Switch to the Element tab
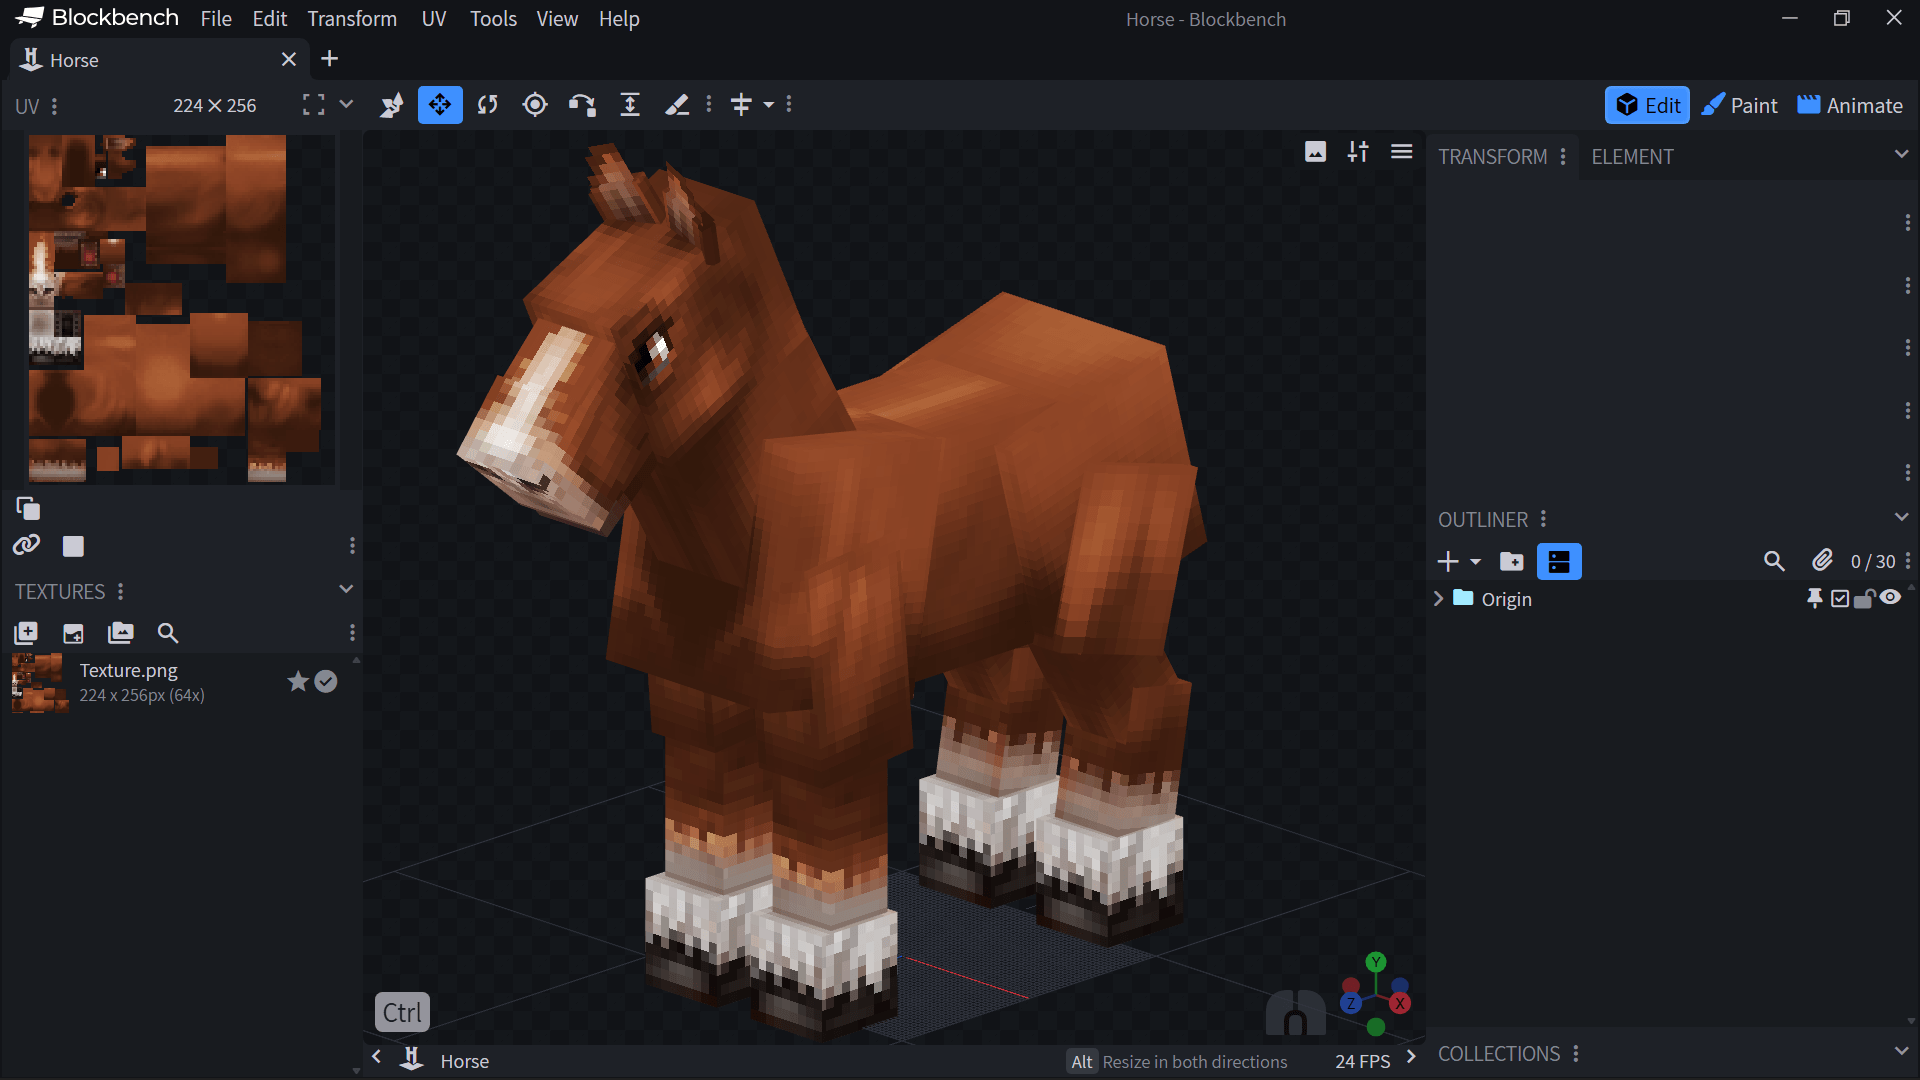 (1632, 157)
